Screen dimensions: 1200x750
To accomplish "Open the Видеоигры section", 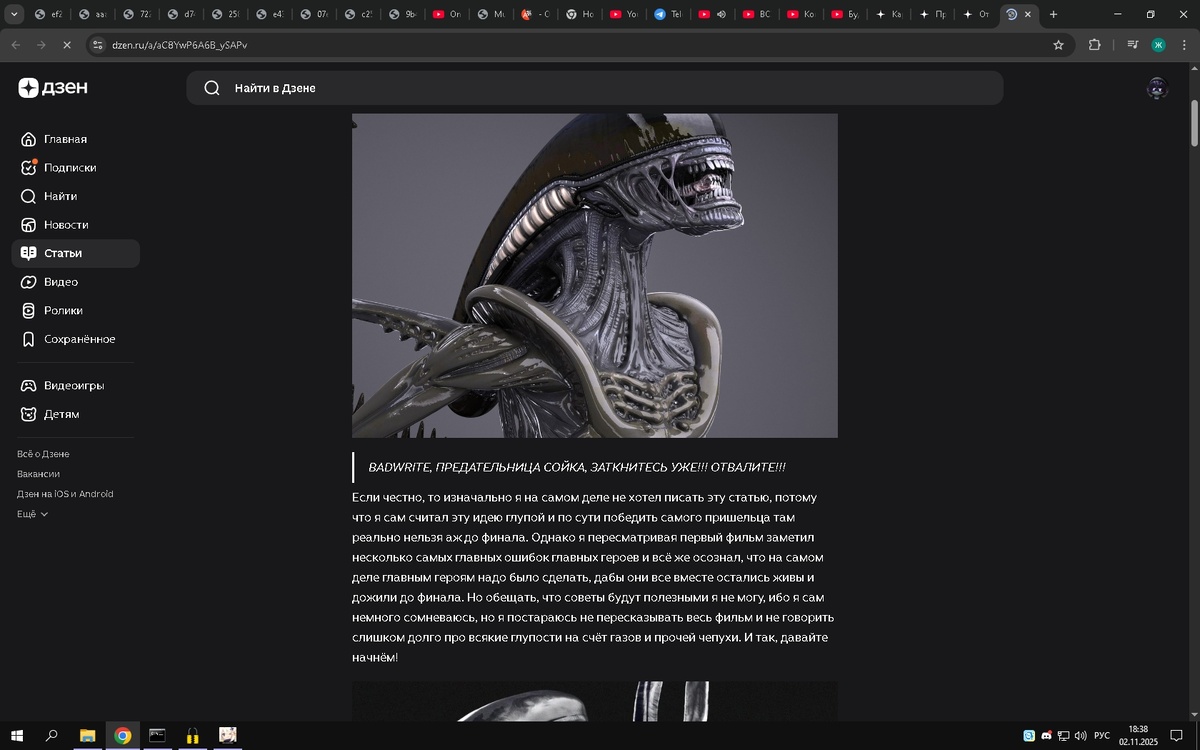I will 75,385.
